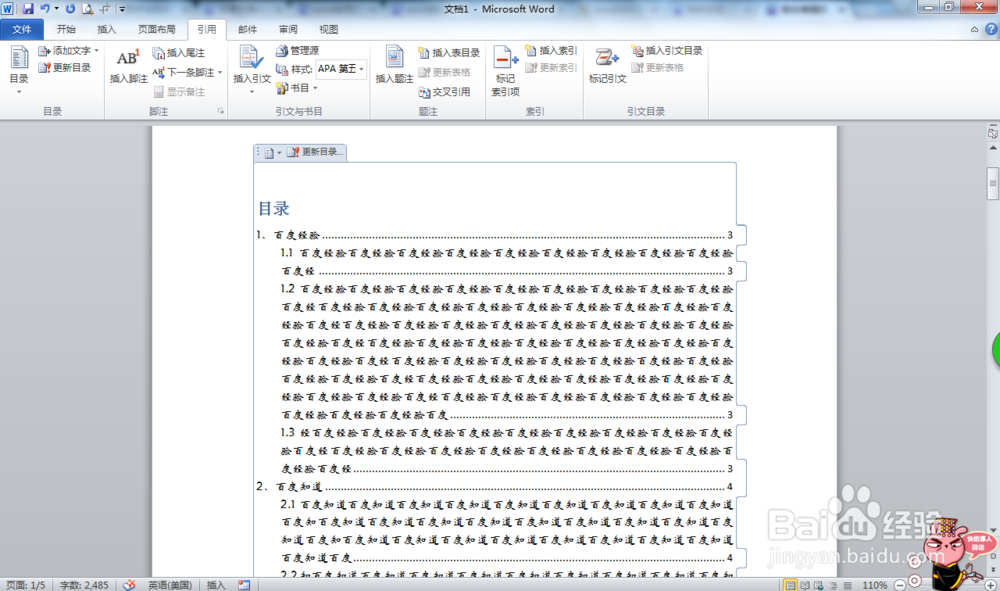The width and height of the screenshot is (1000, 591).
Task: Expand the 下一条脚注 dropdown arrow
Action: click(220, 73)
